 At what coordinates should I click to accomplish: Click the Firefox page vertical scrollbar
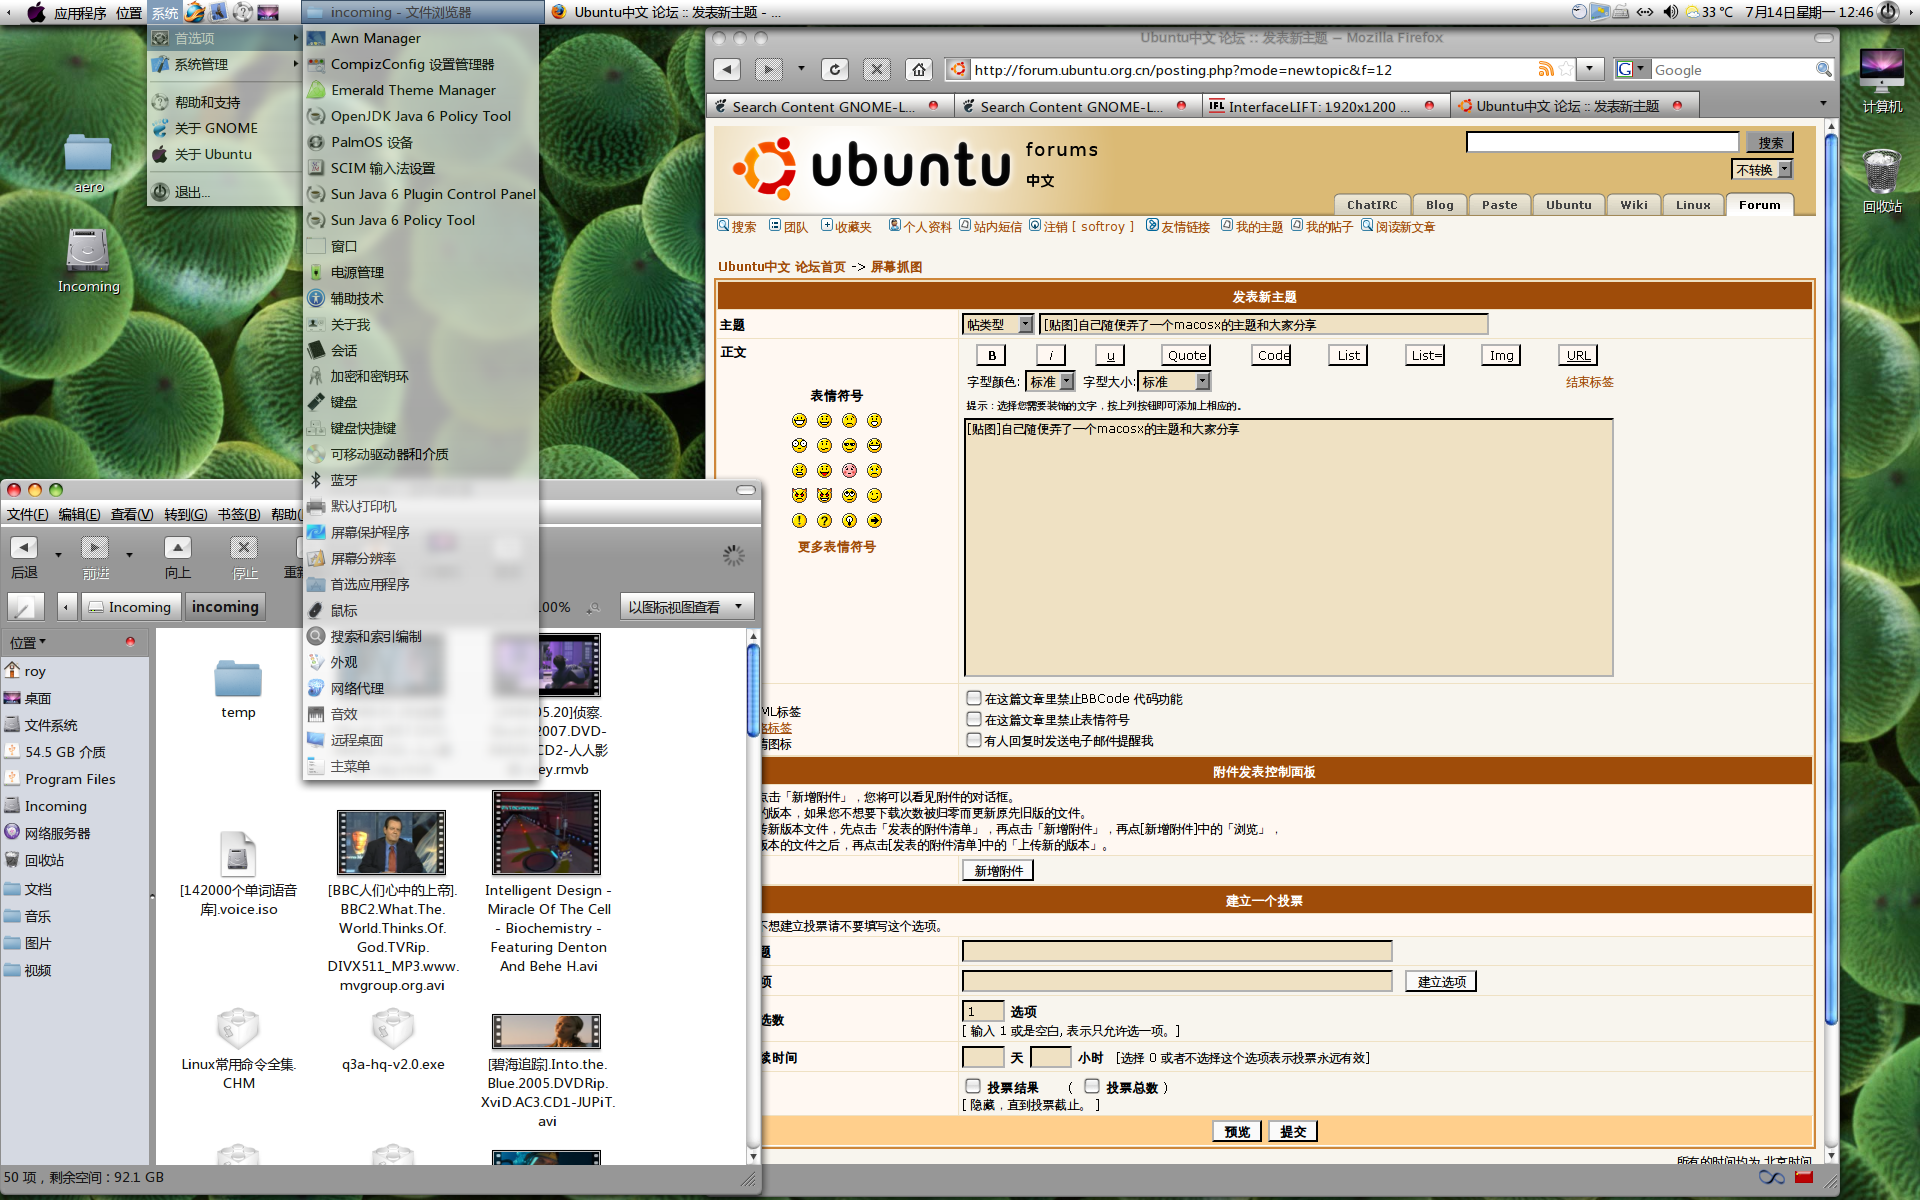(1831, 580)
